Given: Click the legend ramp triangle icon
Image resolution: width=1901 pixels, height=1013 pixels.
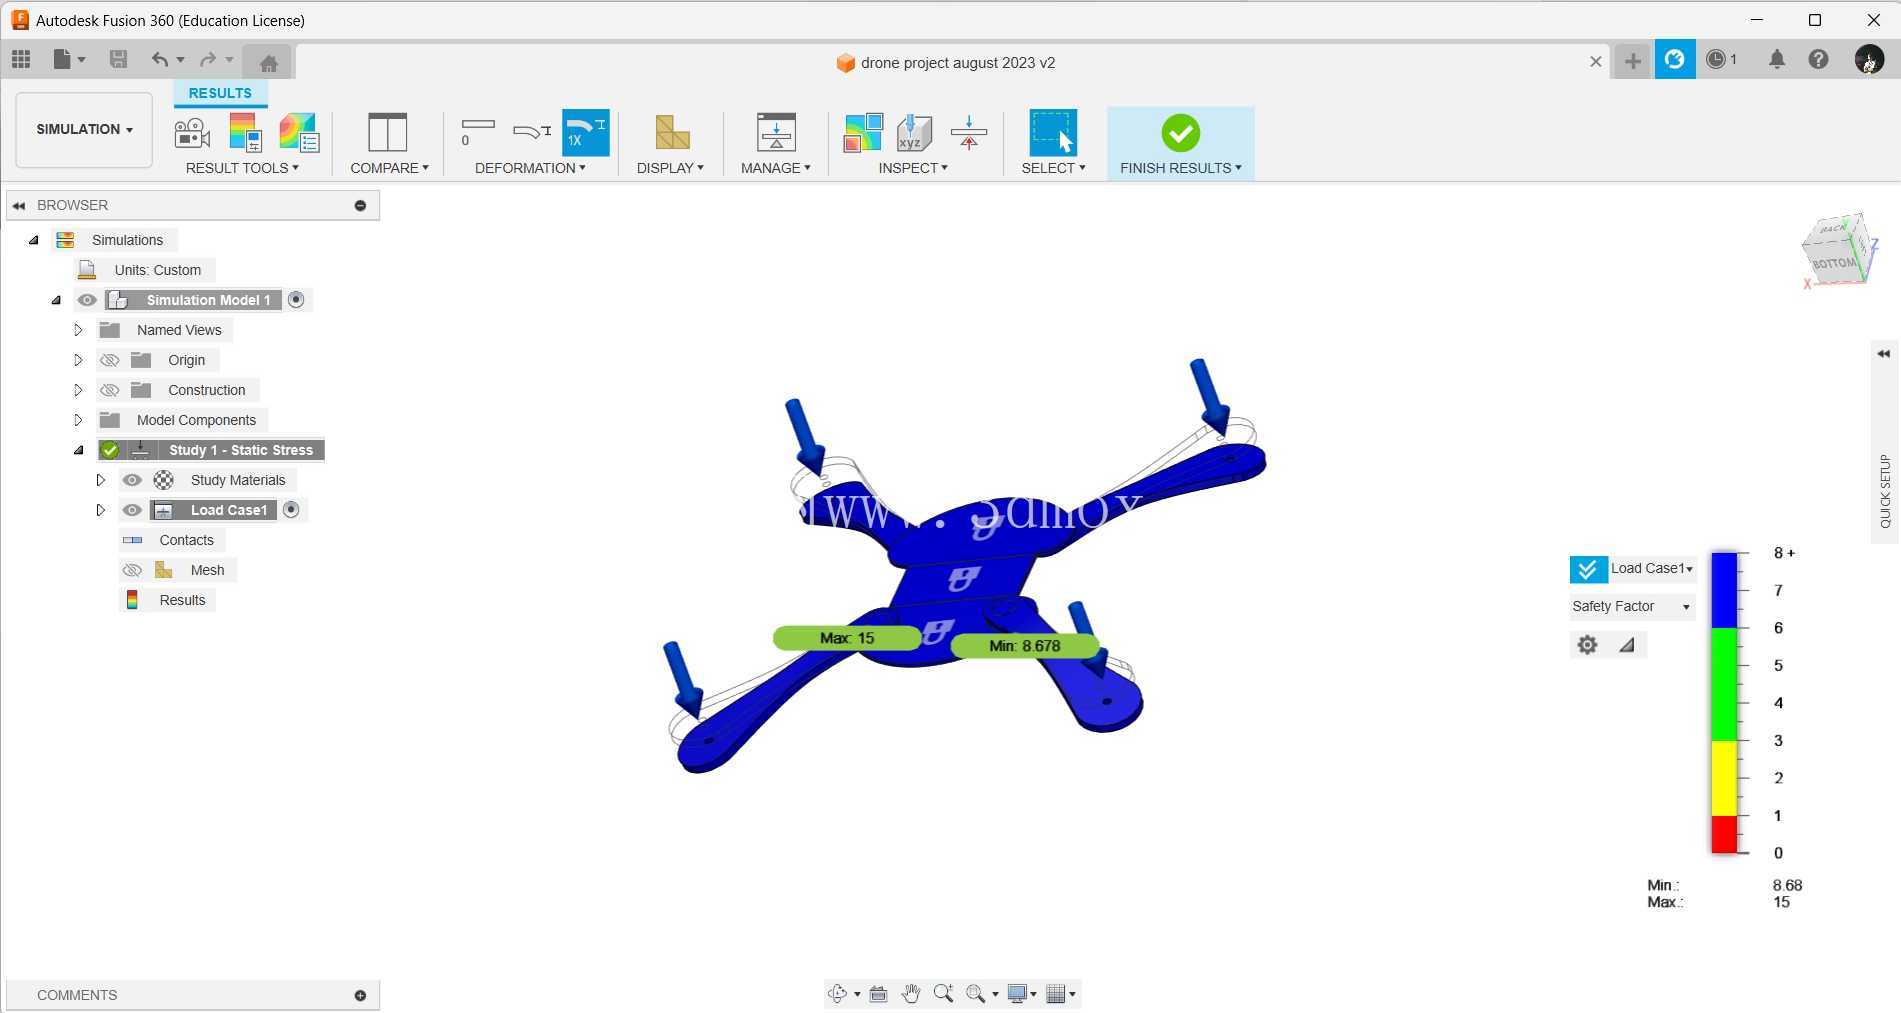Looking at the screenshot, I should pyautogui.click(x=1627, y=645).
